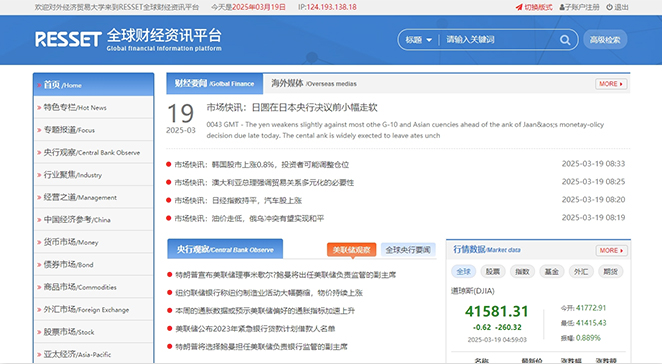
Task: Select the 股票 market filter pill
Action: [493, 272]
